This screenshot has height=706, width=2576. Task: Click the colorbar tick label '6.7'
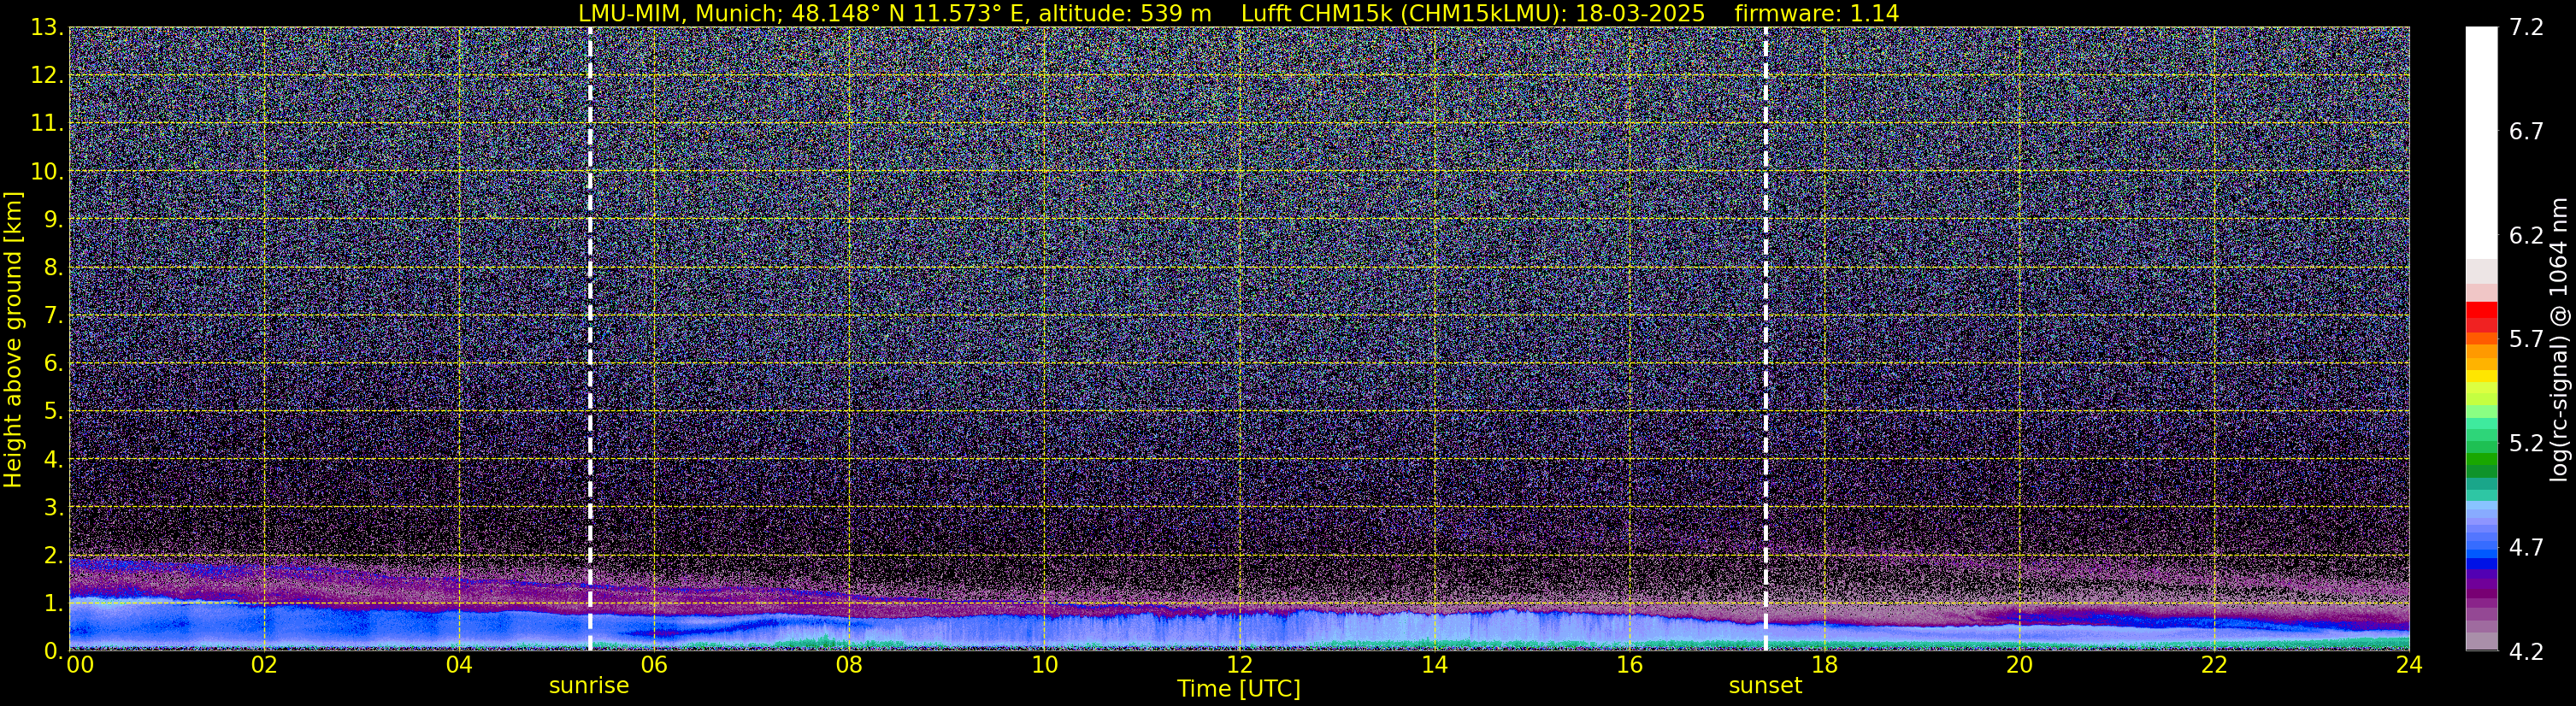[x=2526, y=131]
